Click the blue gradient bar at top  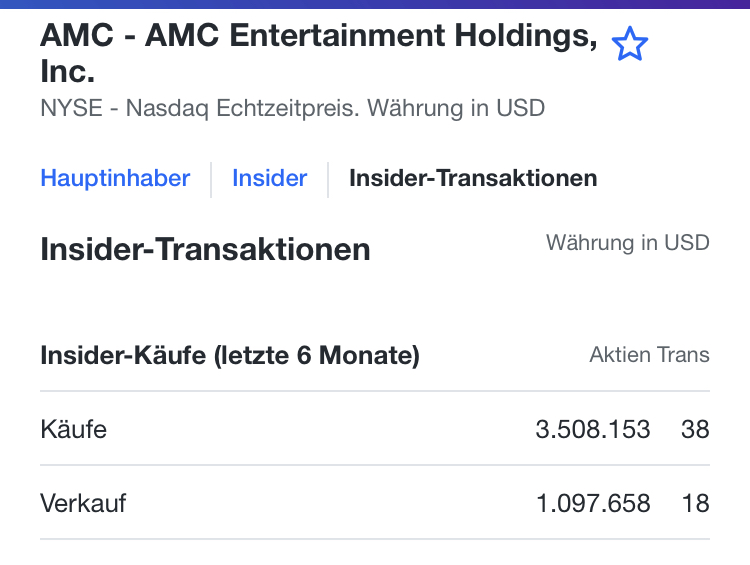(x=375, y=4)
